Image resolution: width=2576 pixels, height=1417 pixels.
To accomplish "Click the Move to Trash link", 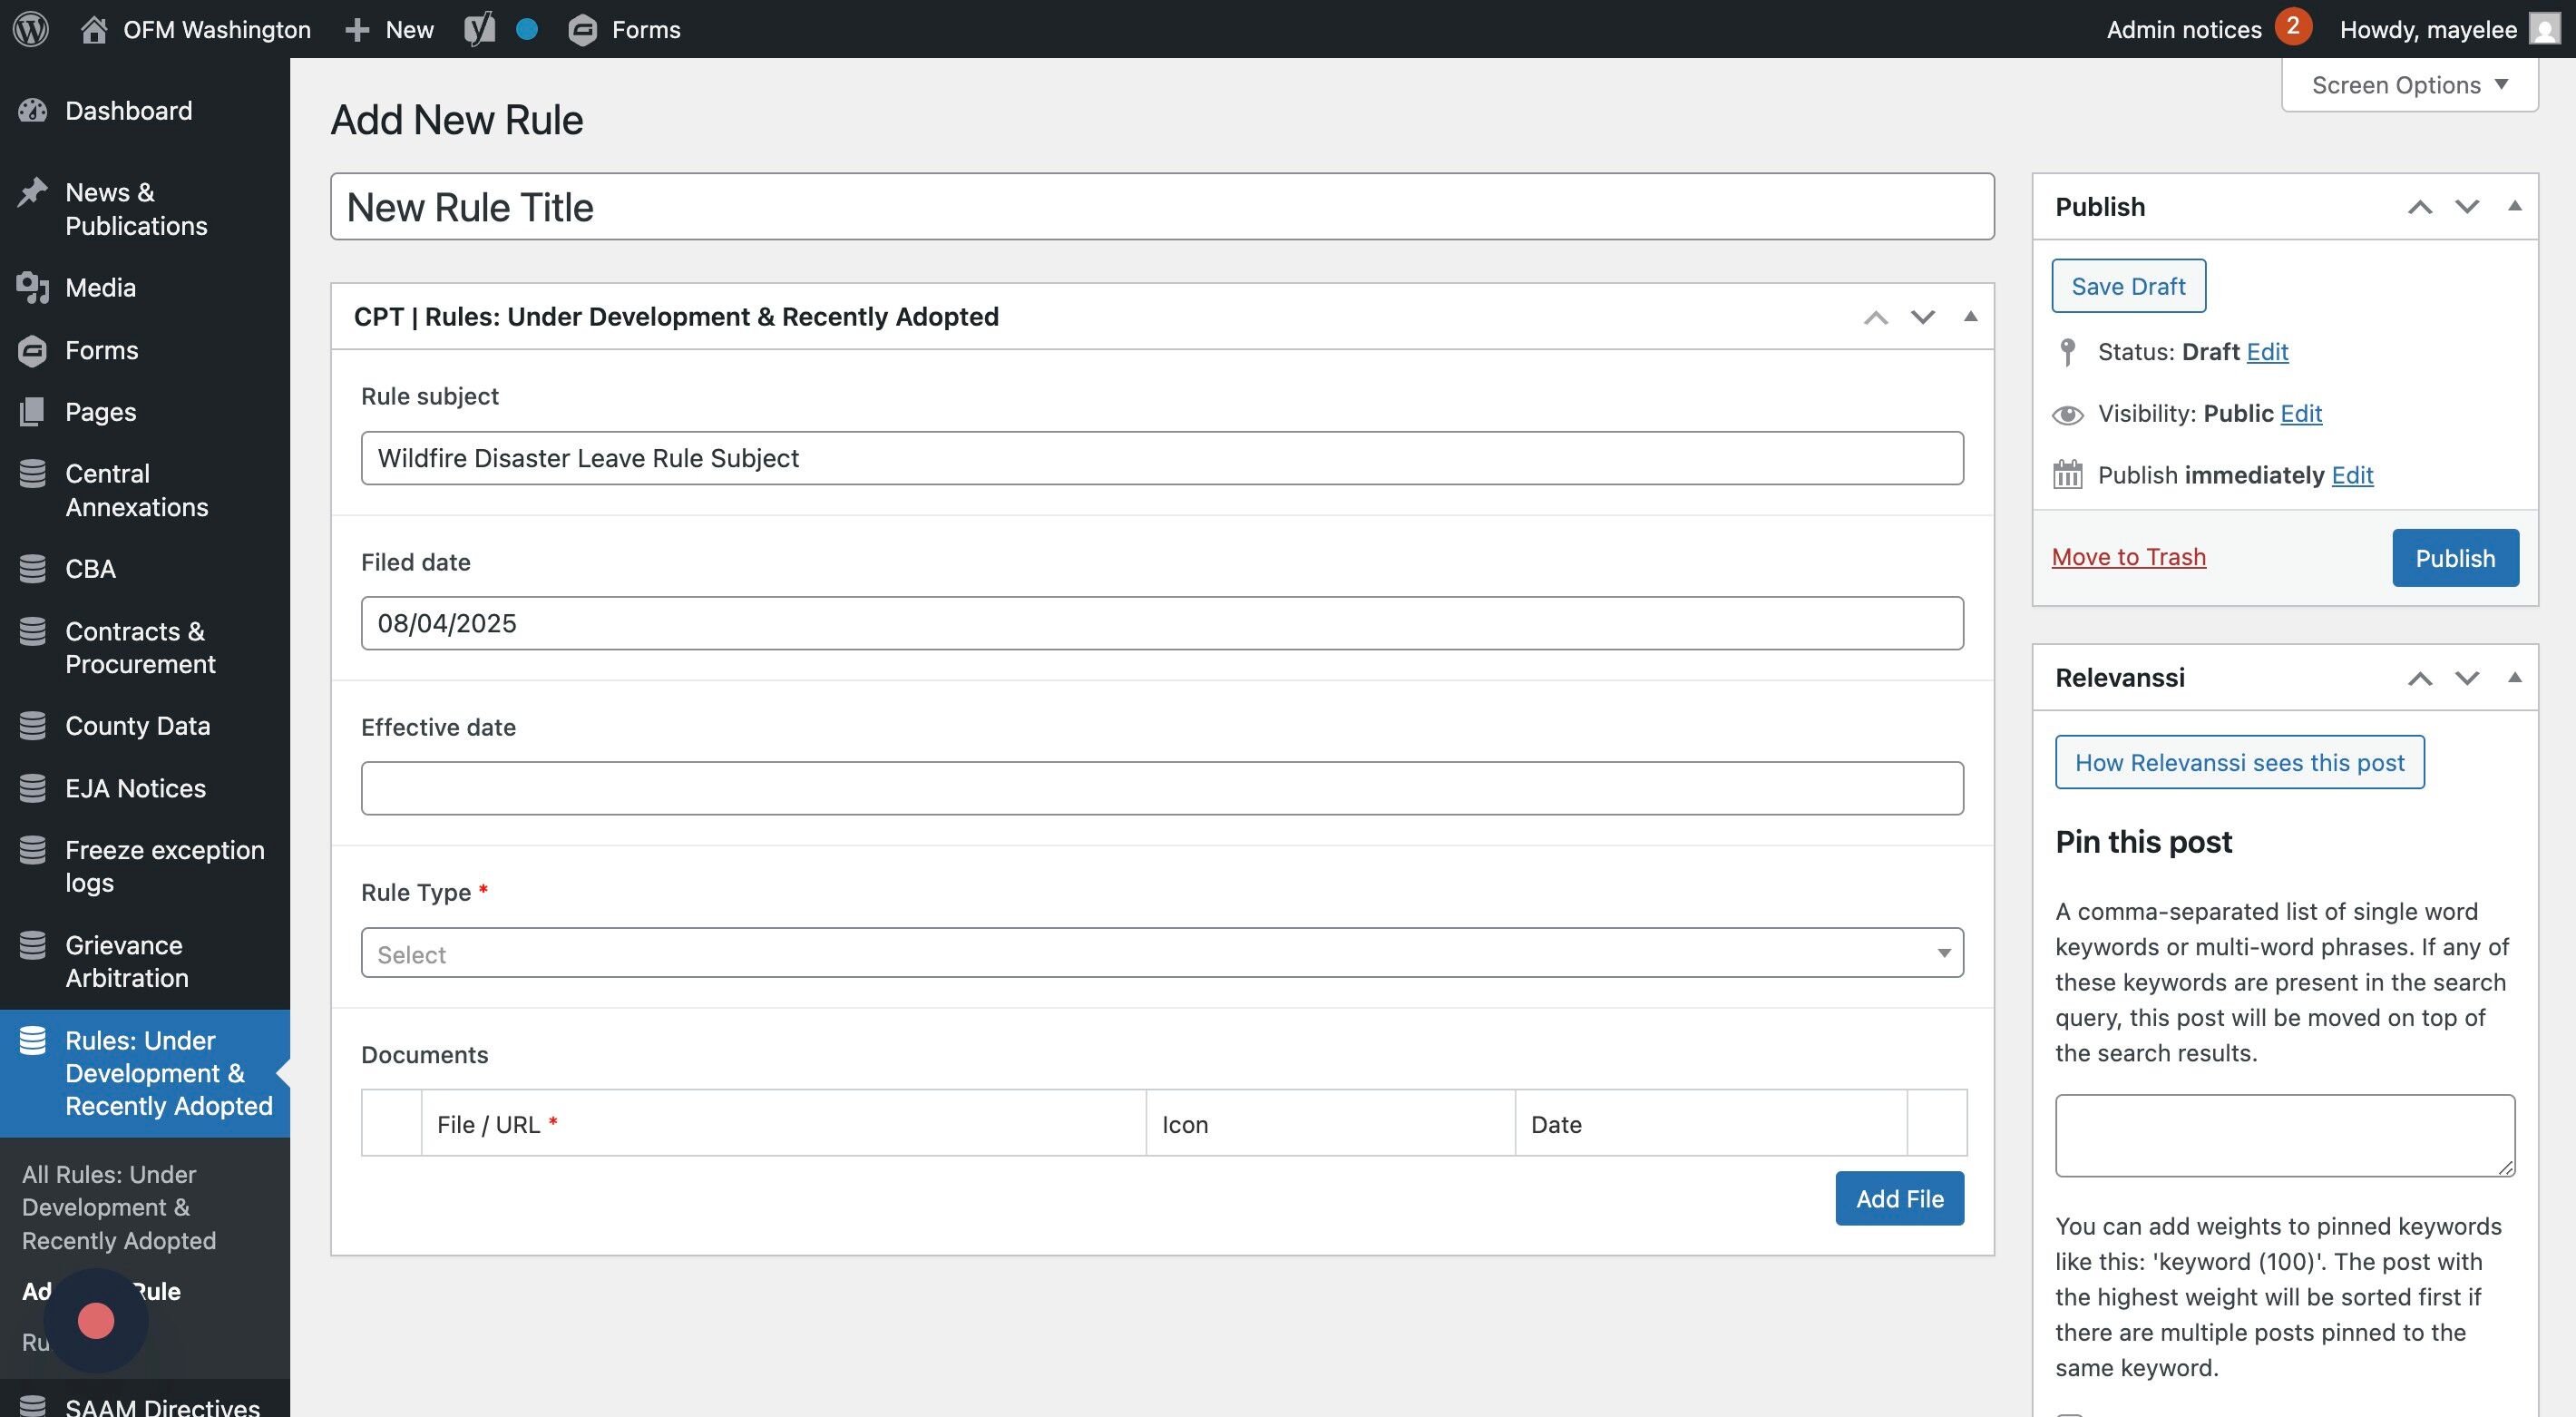I will [2128, 557].
